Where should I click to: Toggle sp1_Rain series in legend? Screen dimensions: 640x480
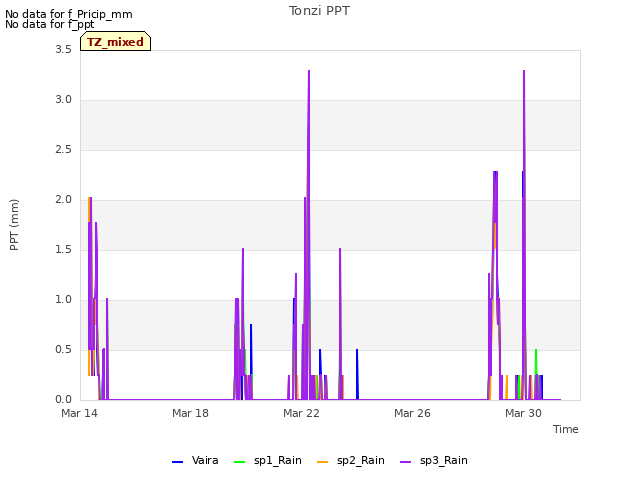(268, 461)
